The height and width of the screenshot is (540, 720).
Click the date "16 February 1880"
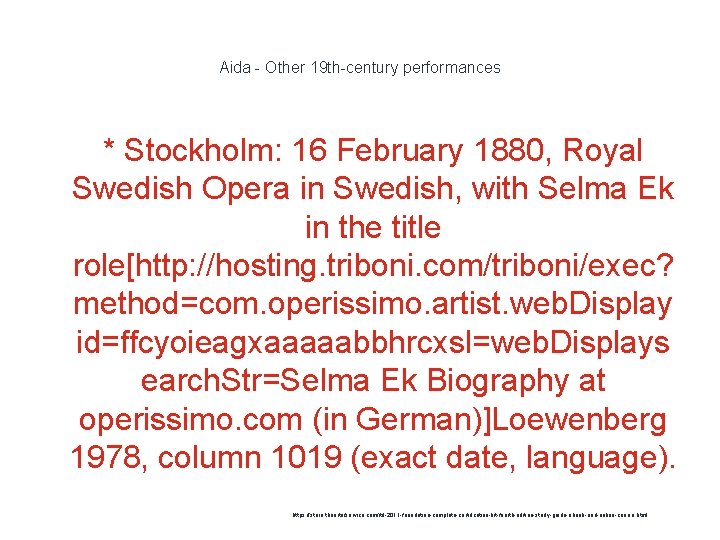418,151
